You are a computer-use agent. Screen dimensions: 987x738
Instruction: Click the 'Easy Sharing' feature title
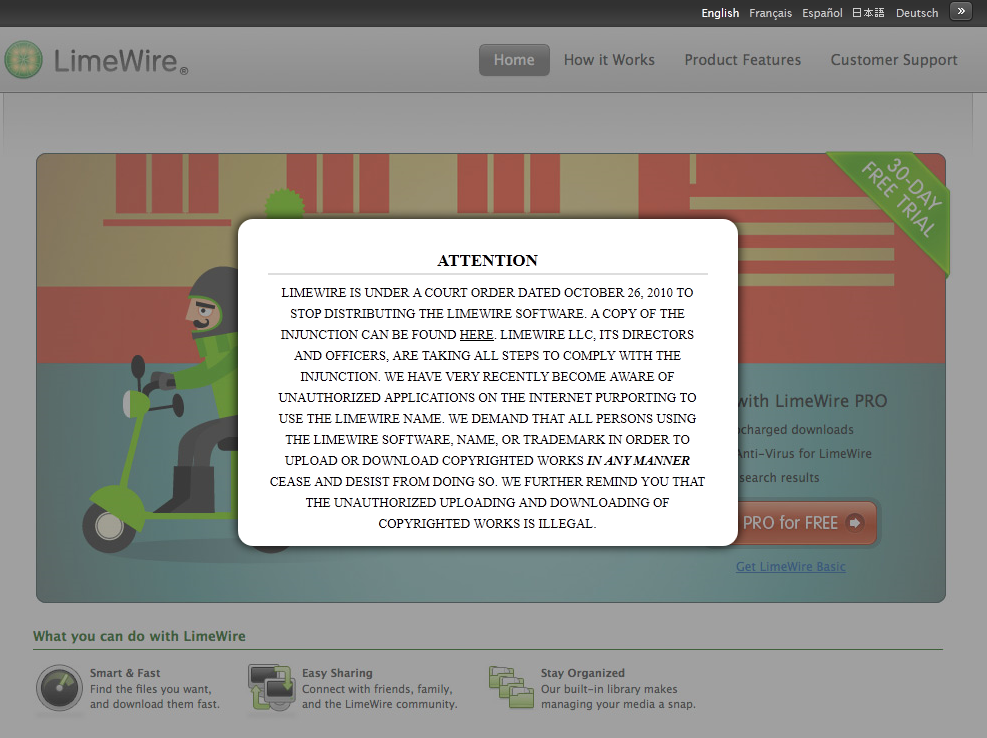point(337,673)
